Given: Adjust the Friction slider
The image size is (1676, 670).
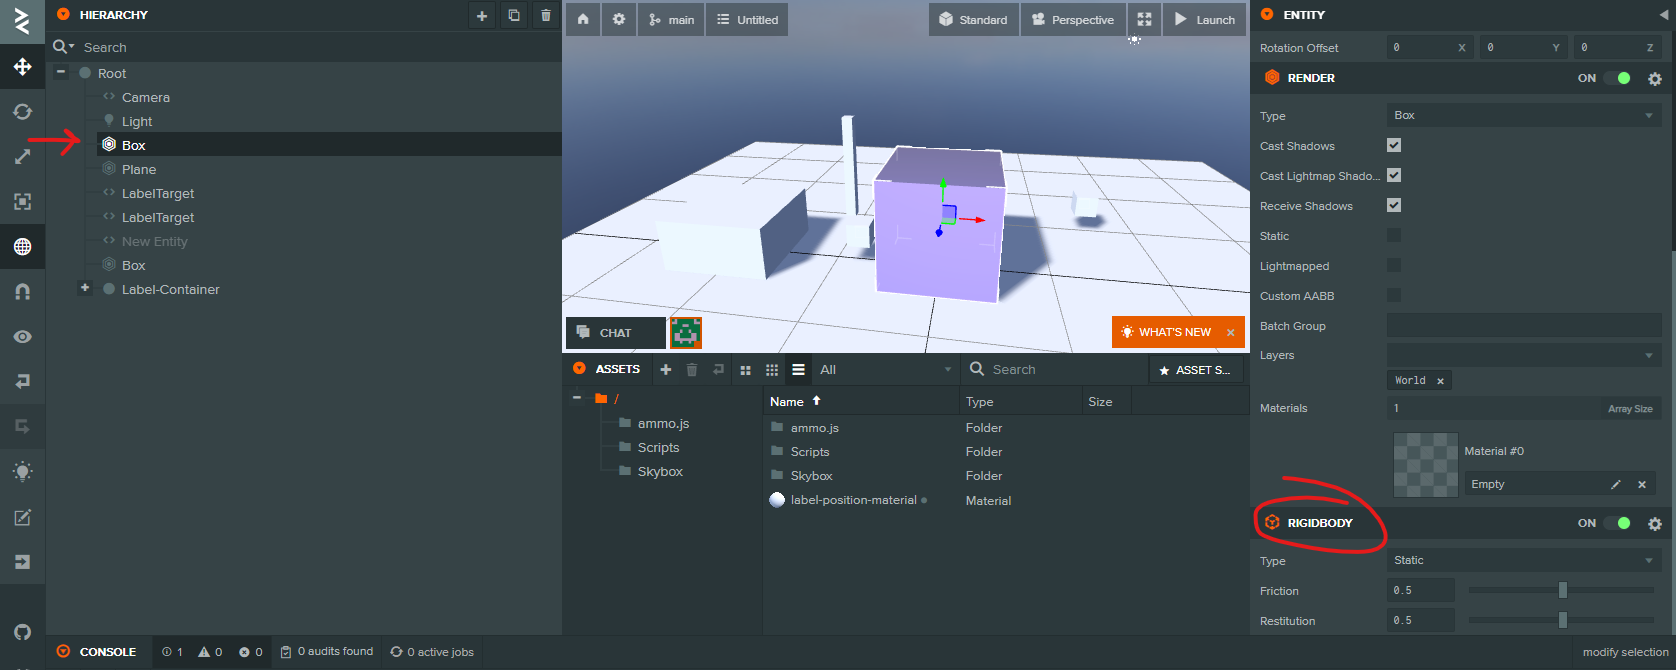Looking at the screenshot, I should pos(1562,591).
